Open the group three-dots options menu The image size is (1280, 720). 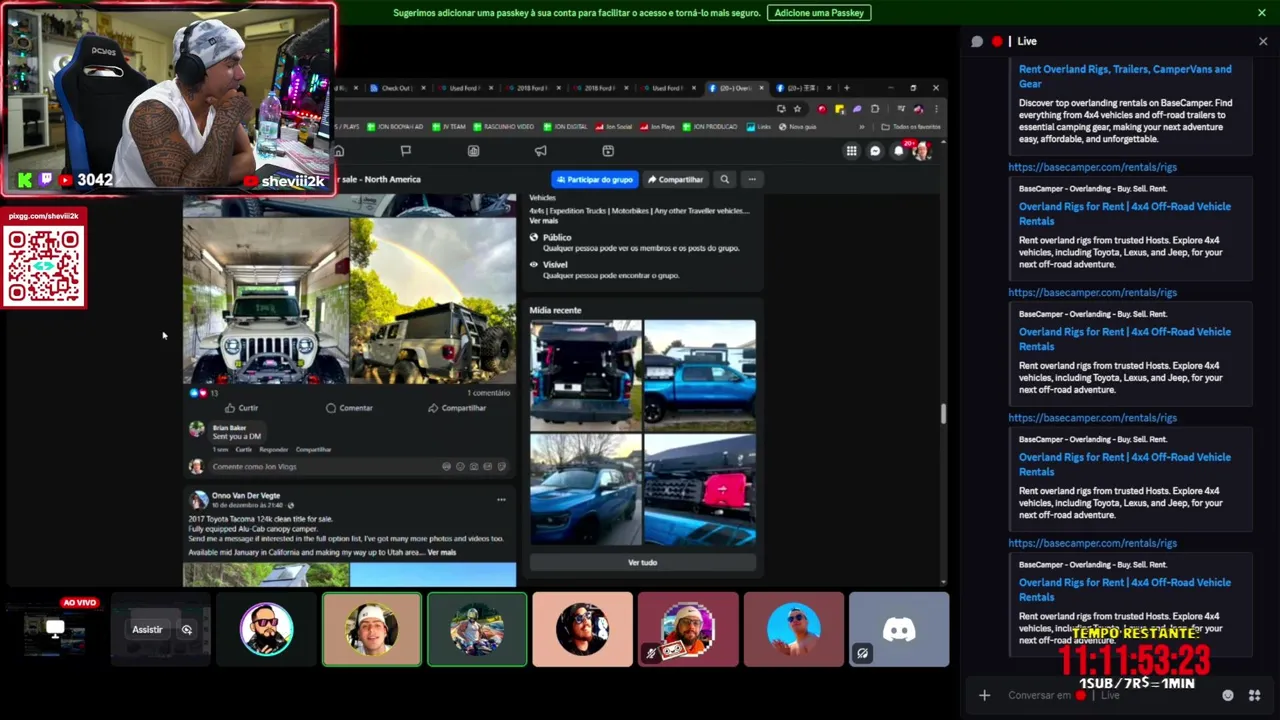752,179
